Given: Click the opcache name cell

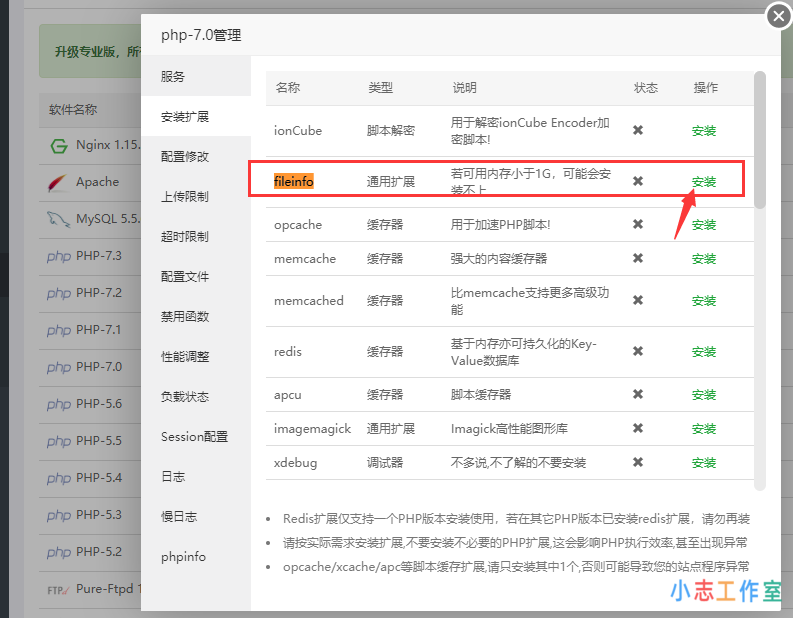Looking at the screenshot, I should click(298, 225).
